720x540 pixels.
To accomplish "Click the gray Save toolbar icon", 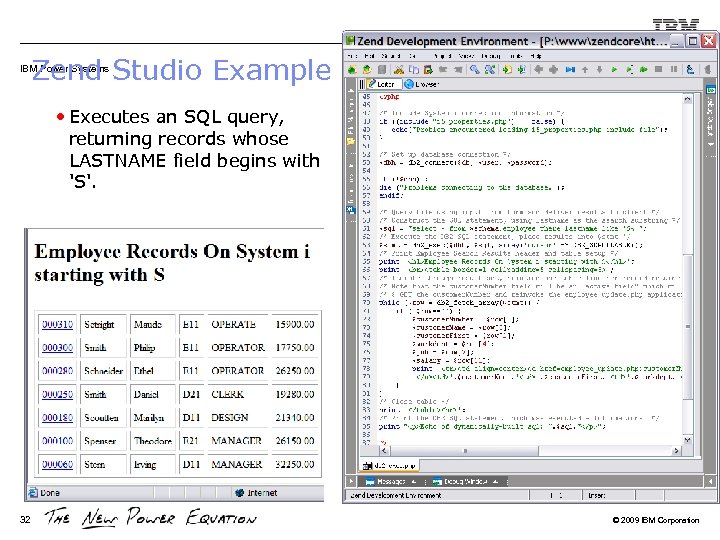I will pos(382,69).
